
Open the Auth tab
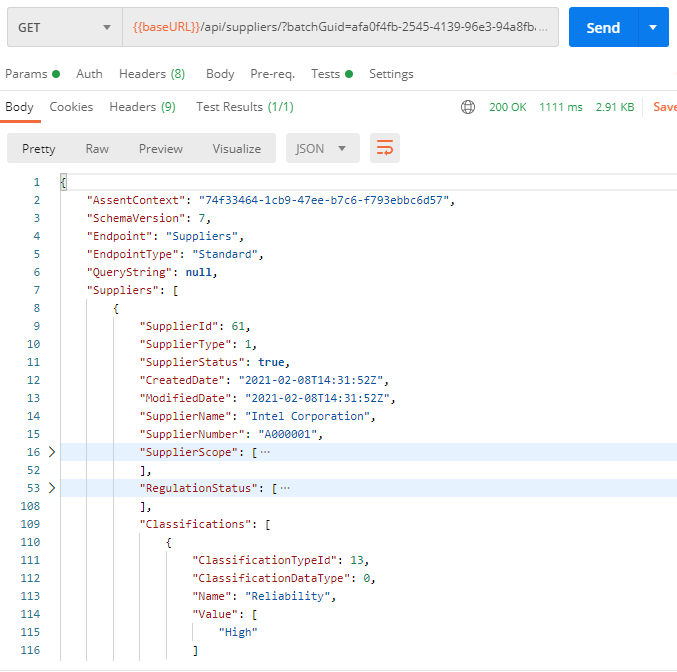coord(89,74)
